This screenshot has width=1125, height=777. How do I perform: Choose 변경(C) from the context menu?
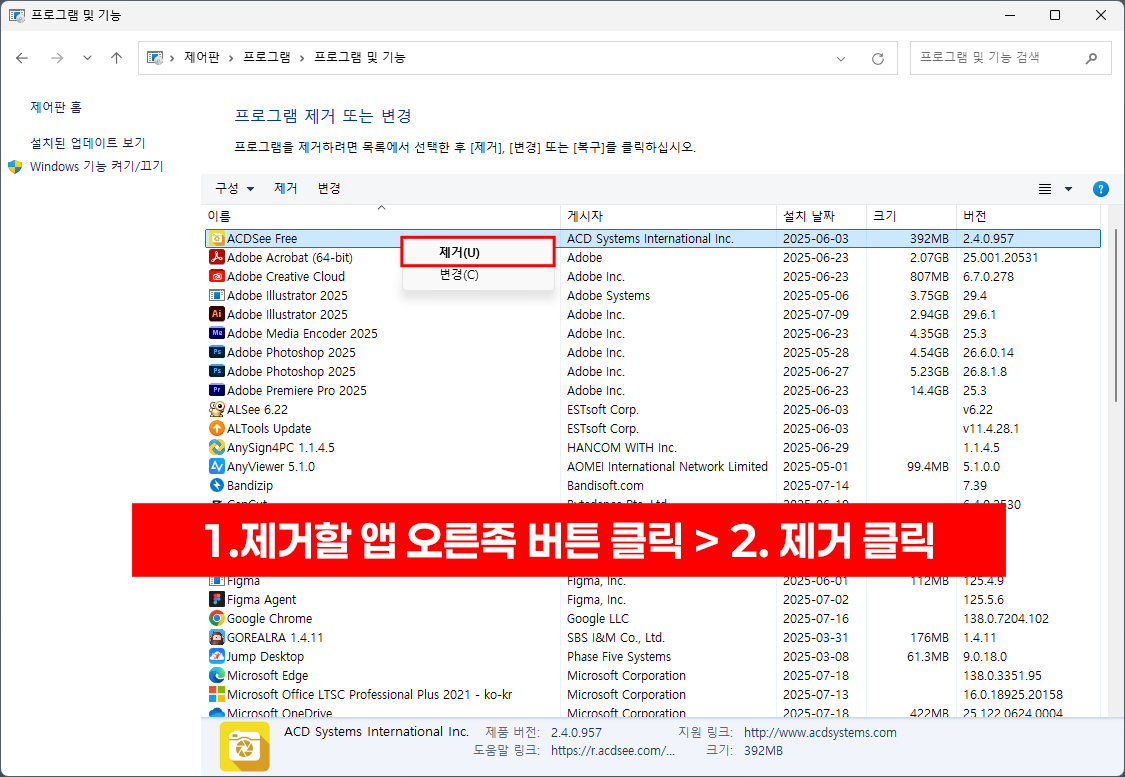[x=478, y=275]
